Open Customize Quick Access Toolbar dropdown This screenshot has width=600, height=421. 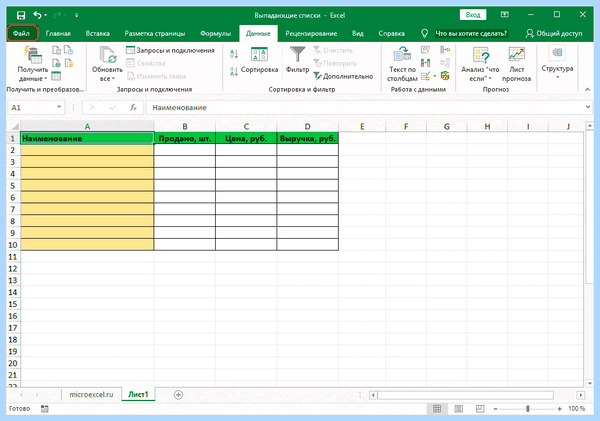pos(77,15)
